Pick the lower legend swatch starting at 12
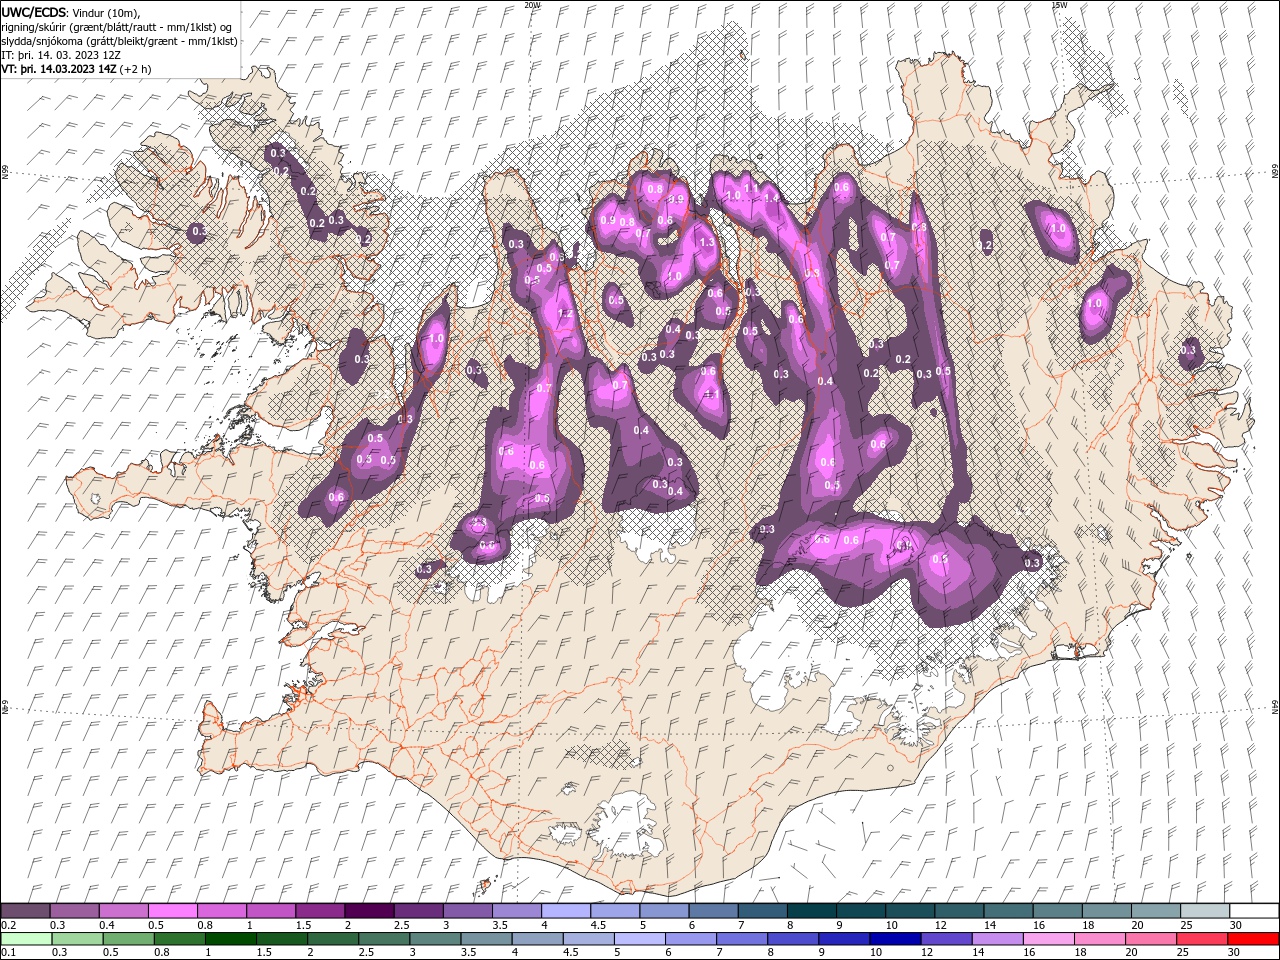 (x=947, y=939)
